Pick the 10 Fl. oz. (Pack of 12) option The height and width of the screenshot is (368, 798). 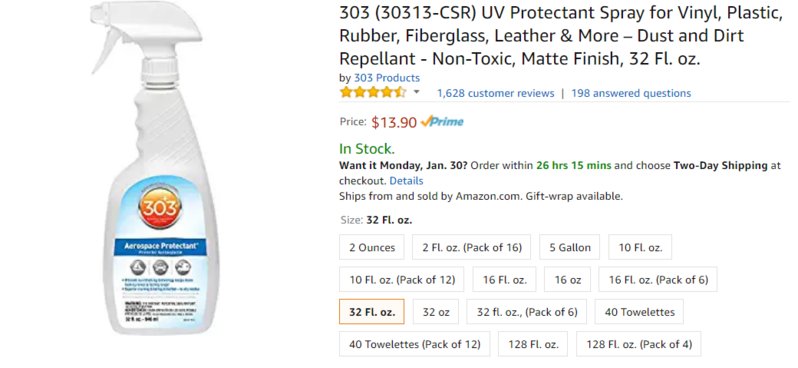coord(402,279)
